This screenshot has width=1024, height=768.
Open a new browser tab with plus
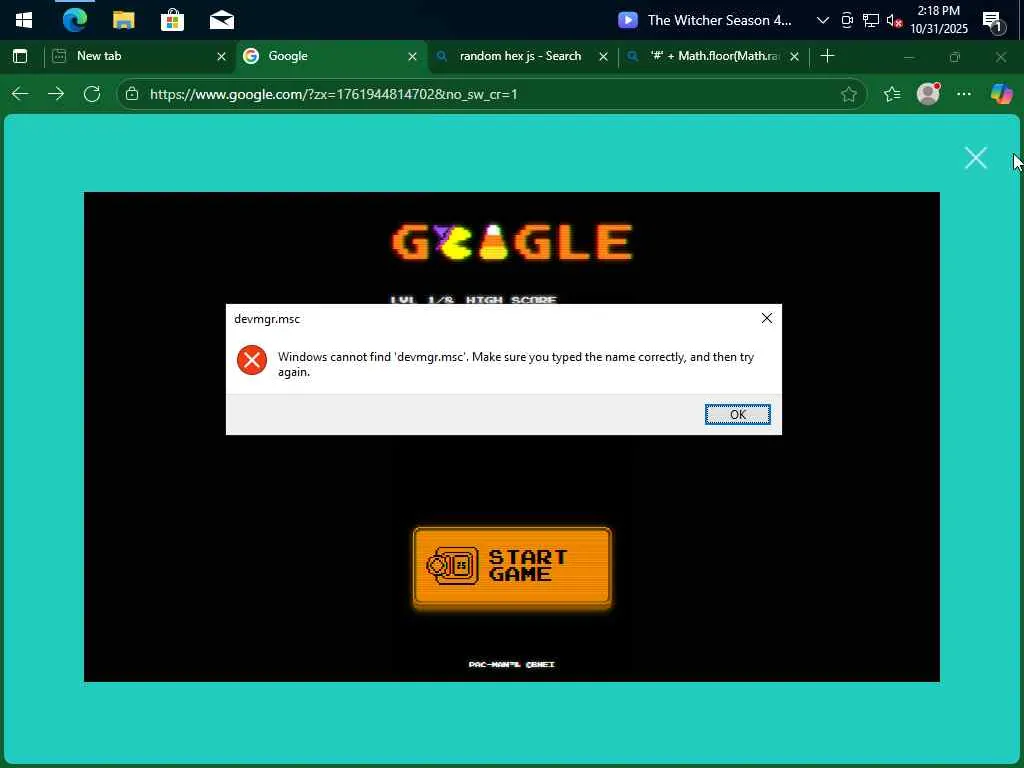(827, 56)
